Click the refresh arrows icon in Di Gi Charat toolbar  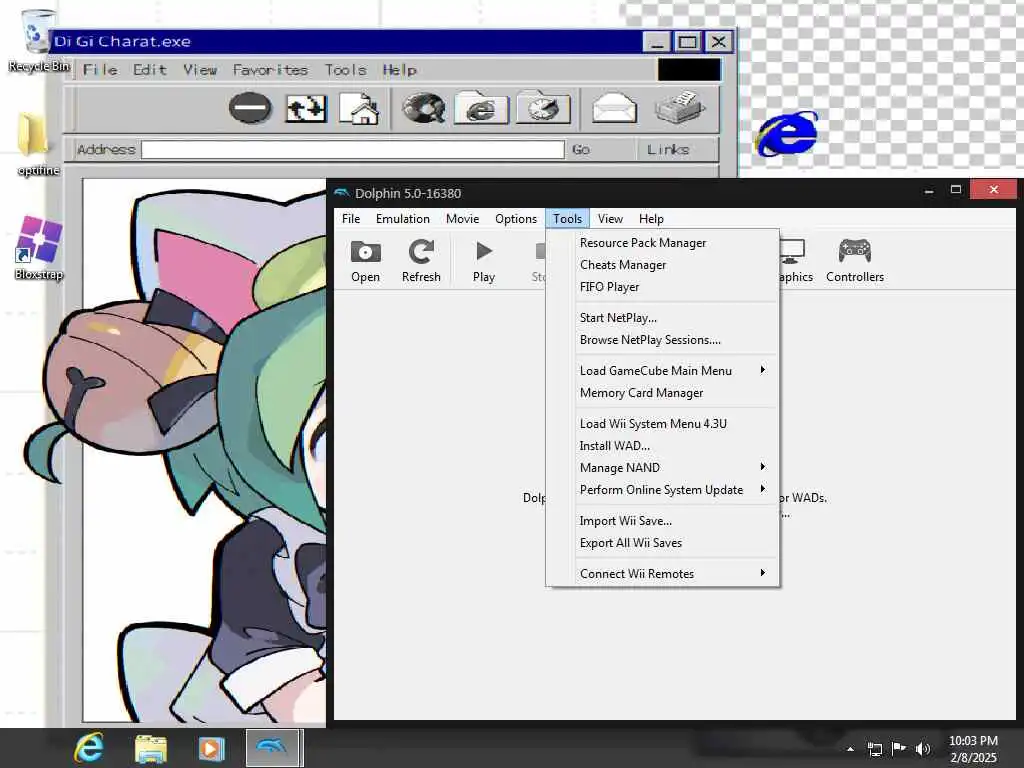tap(306, 108)
